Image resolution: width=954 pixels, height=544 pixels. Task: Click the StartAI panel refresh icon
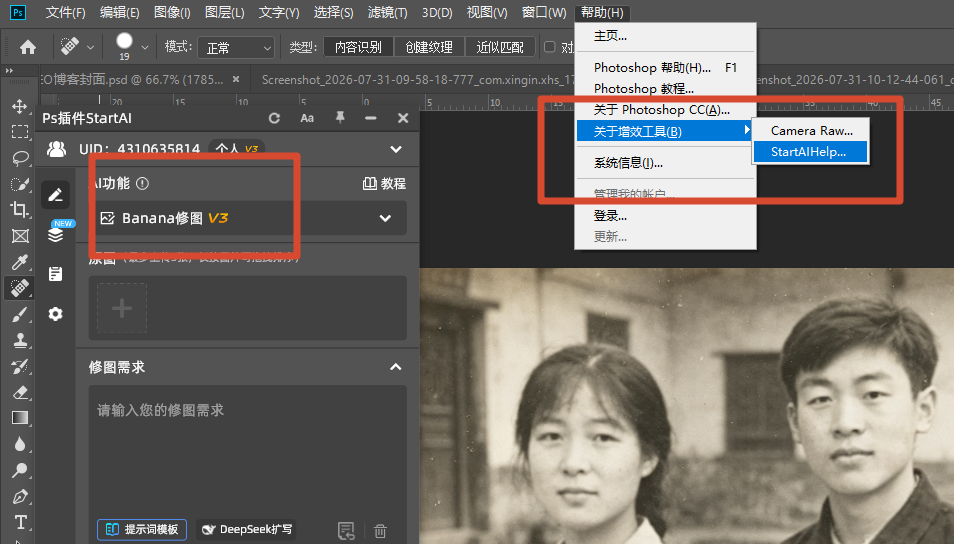click(x=274, y=118)
